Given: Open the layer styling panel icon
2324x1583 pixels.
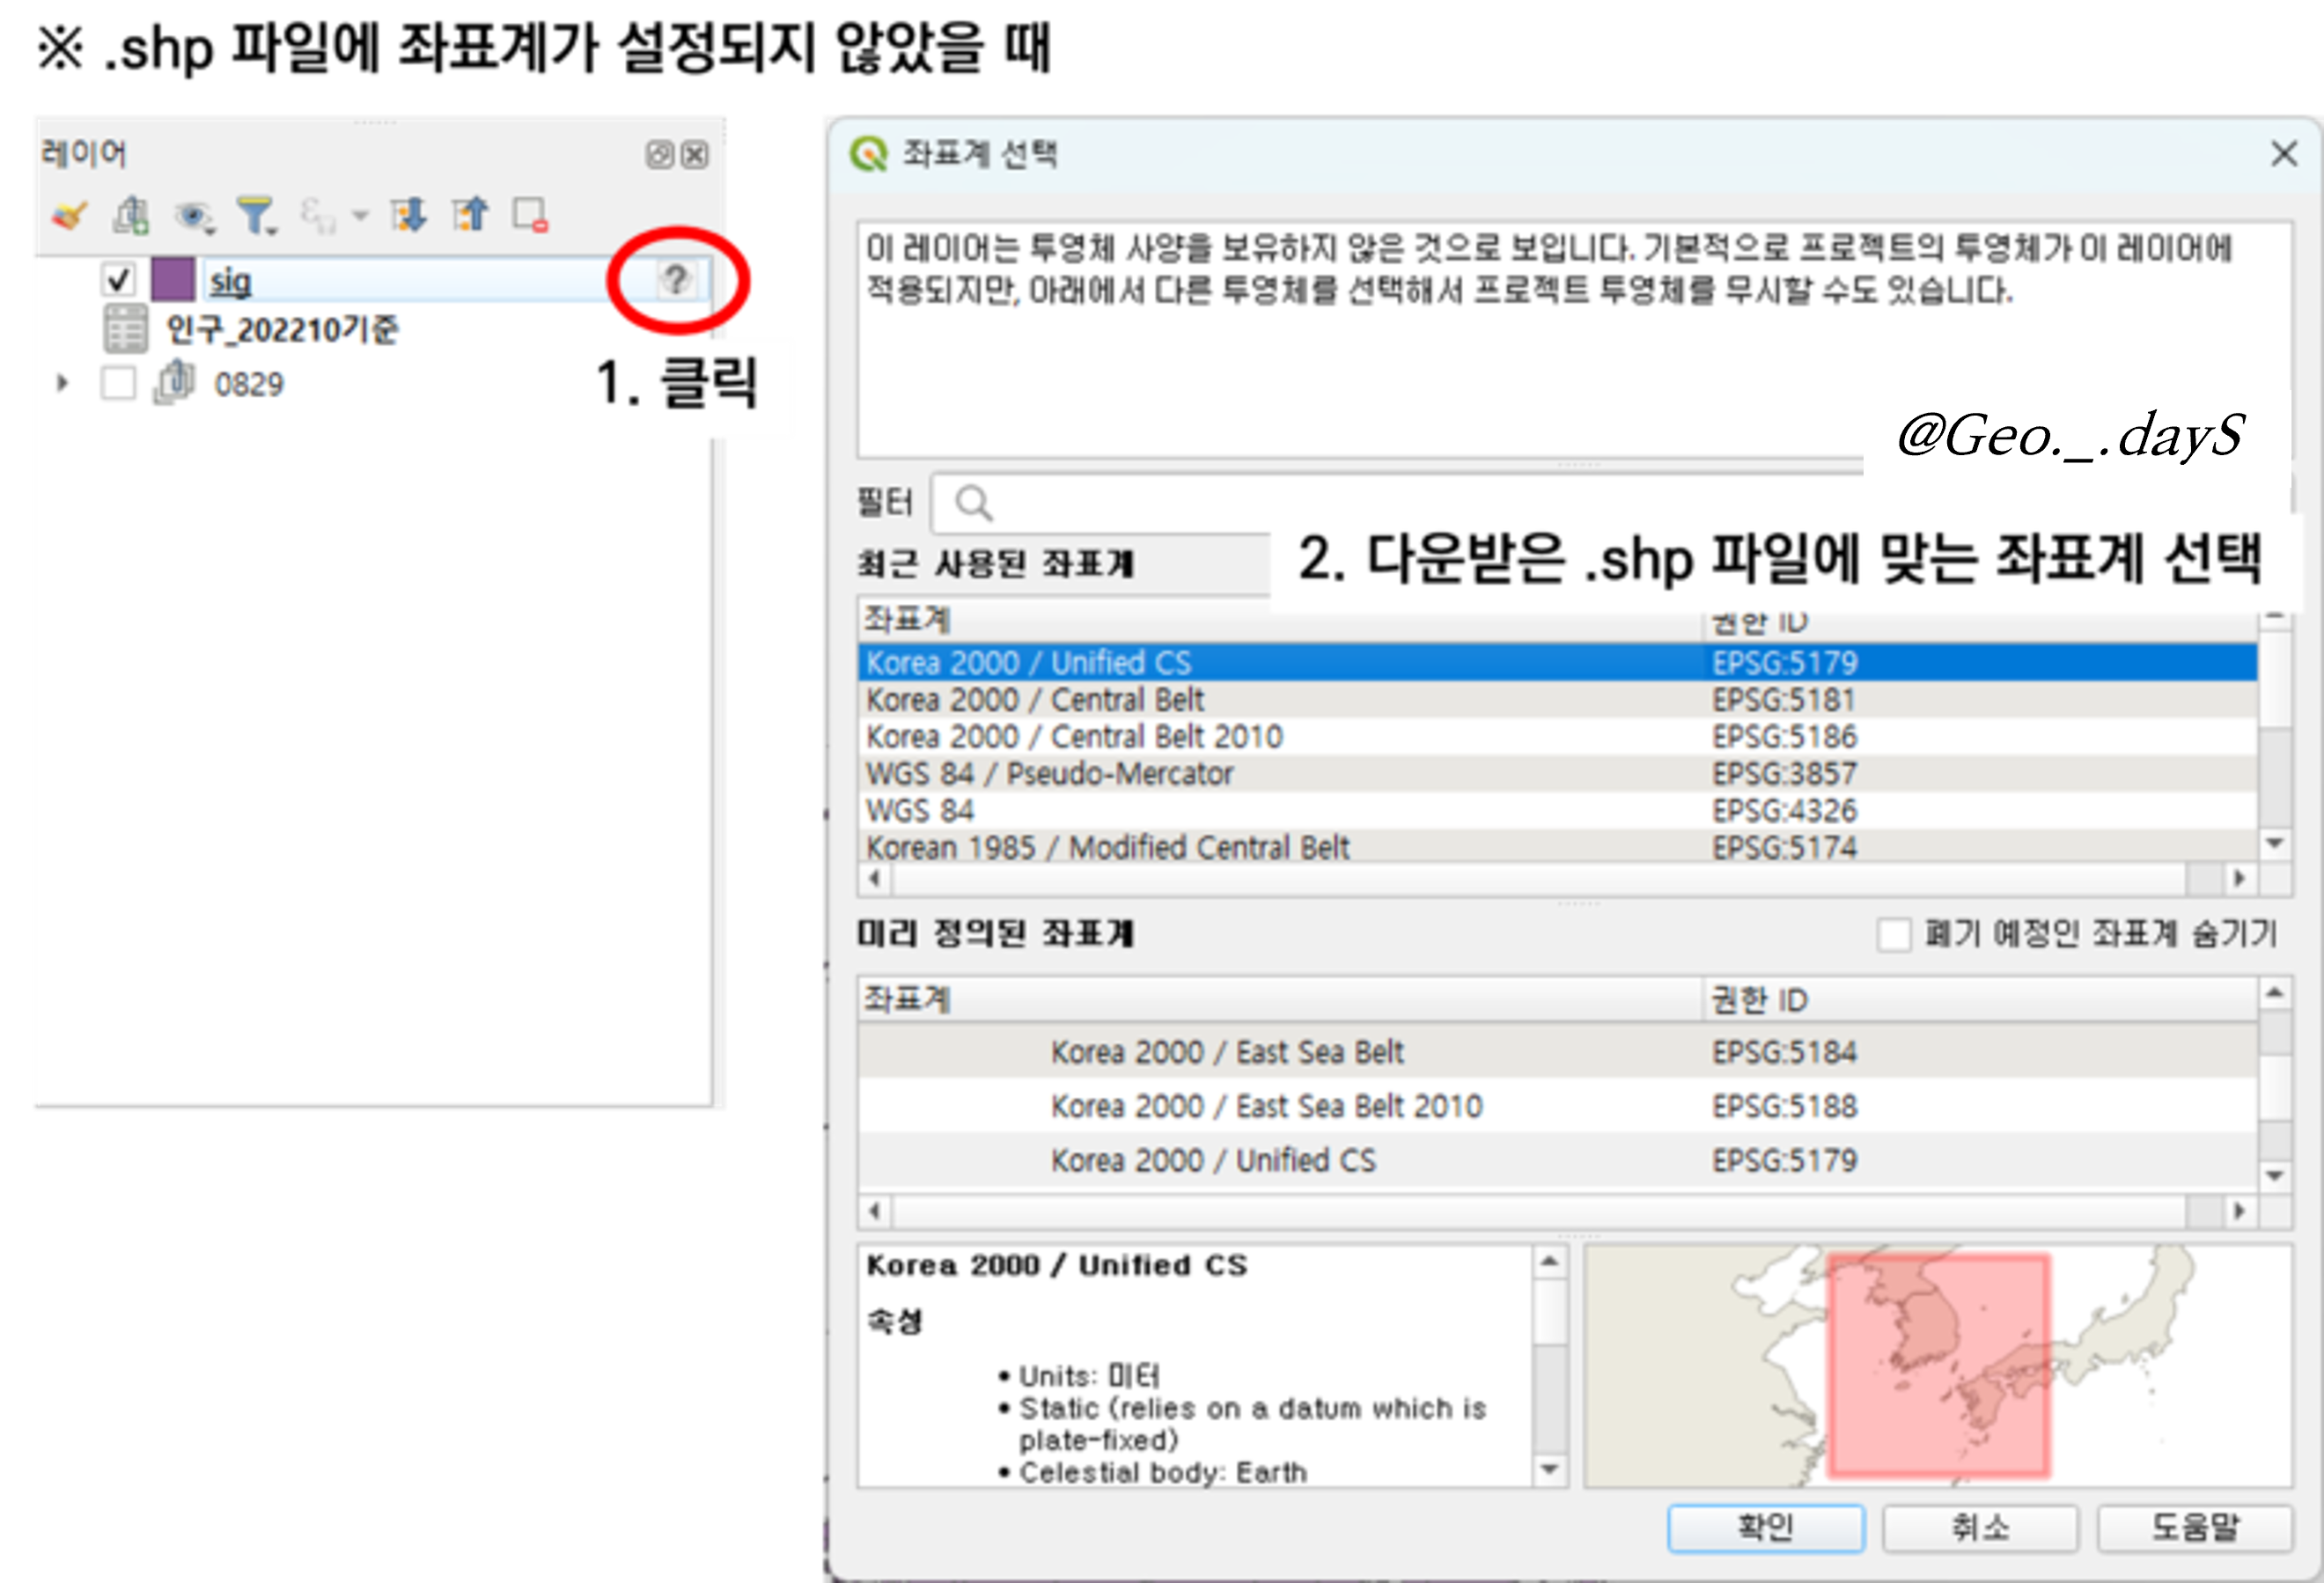Looking at the screenshot, I should pyautogui.click(x=70, y=215).
